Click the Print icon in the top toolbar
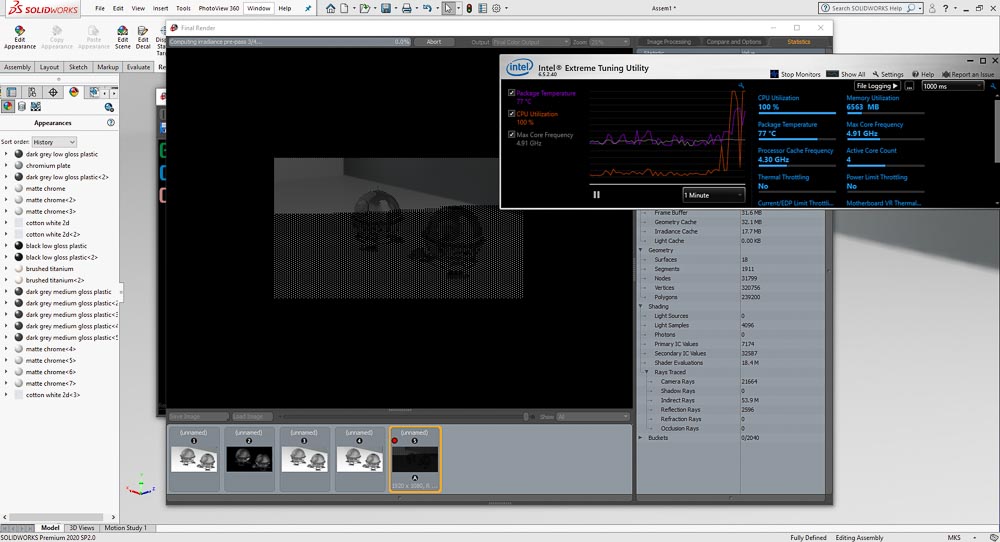This screenshot has width=1000, height=542. (406, 9)
